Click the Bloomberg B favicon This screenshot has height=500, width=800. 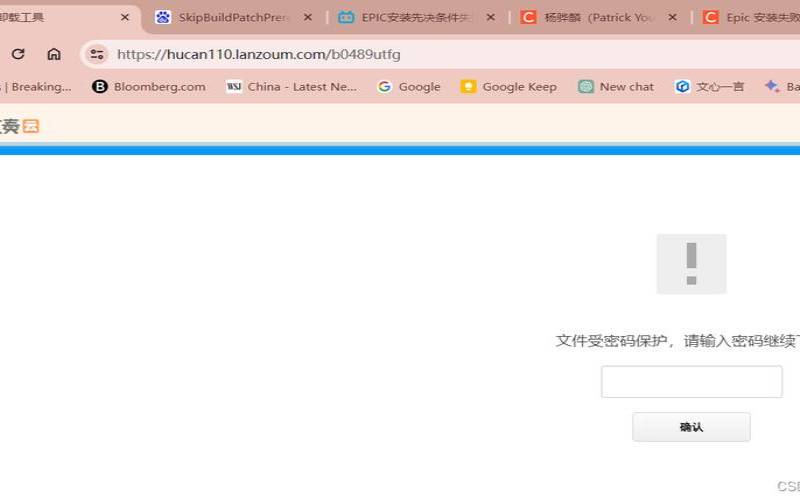pyautogui.click(x=99, y=87)
